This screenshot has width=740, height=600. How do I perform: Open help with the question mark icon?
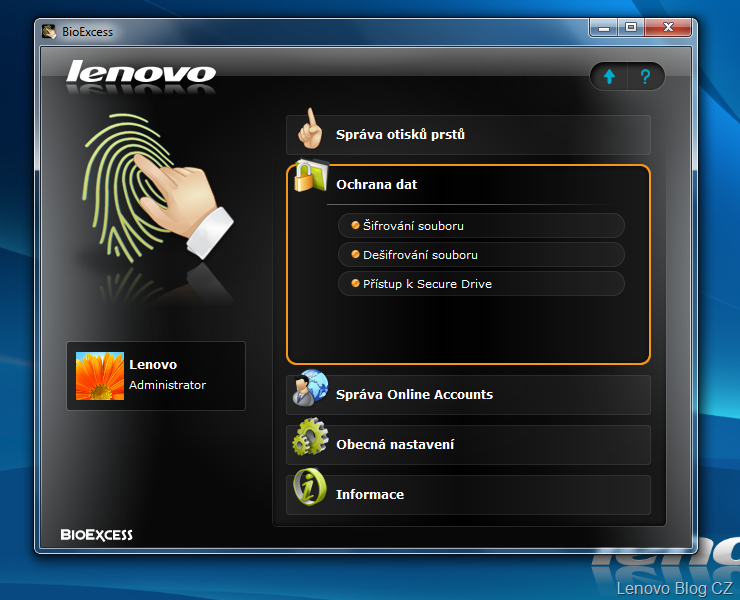(x=646, y=77)
